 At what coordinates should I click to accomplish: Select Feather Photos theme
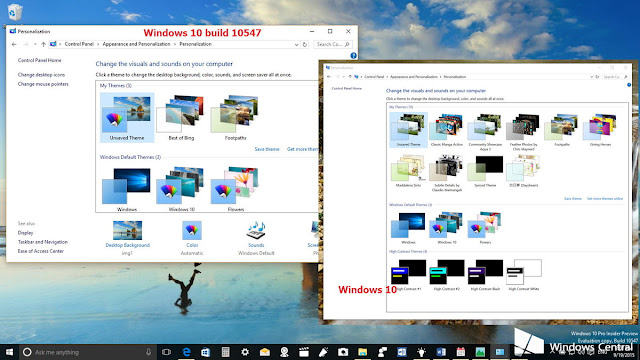point(523,132)
